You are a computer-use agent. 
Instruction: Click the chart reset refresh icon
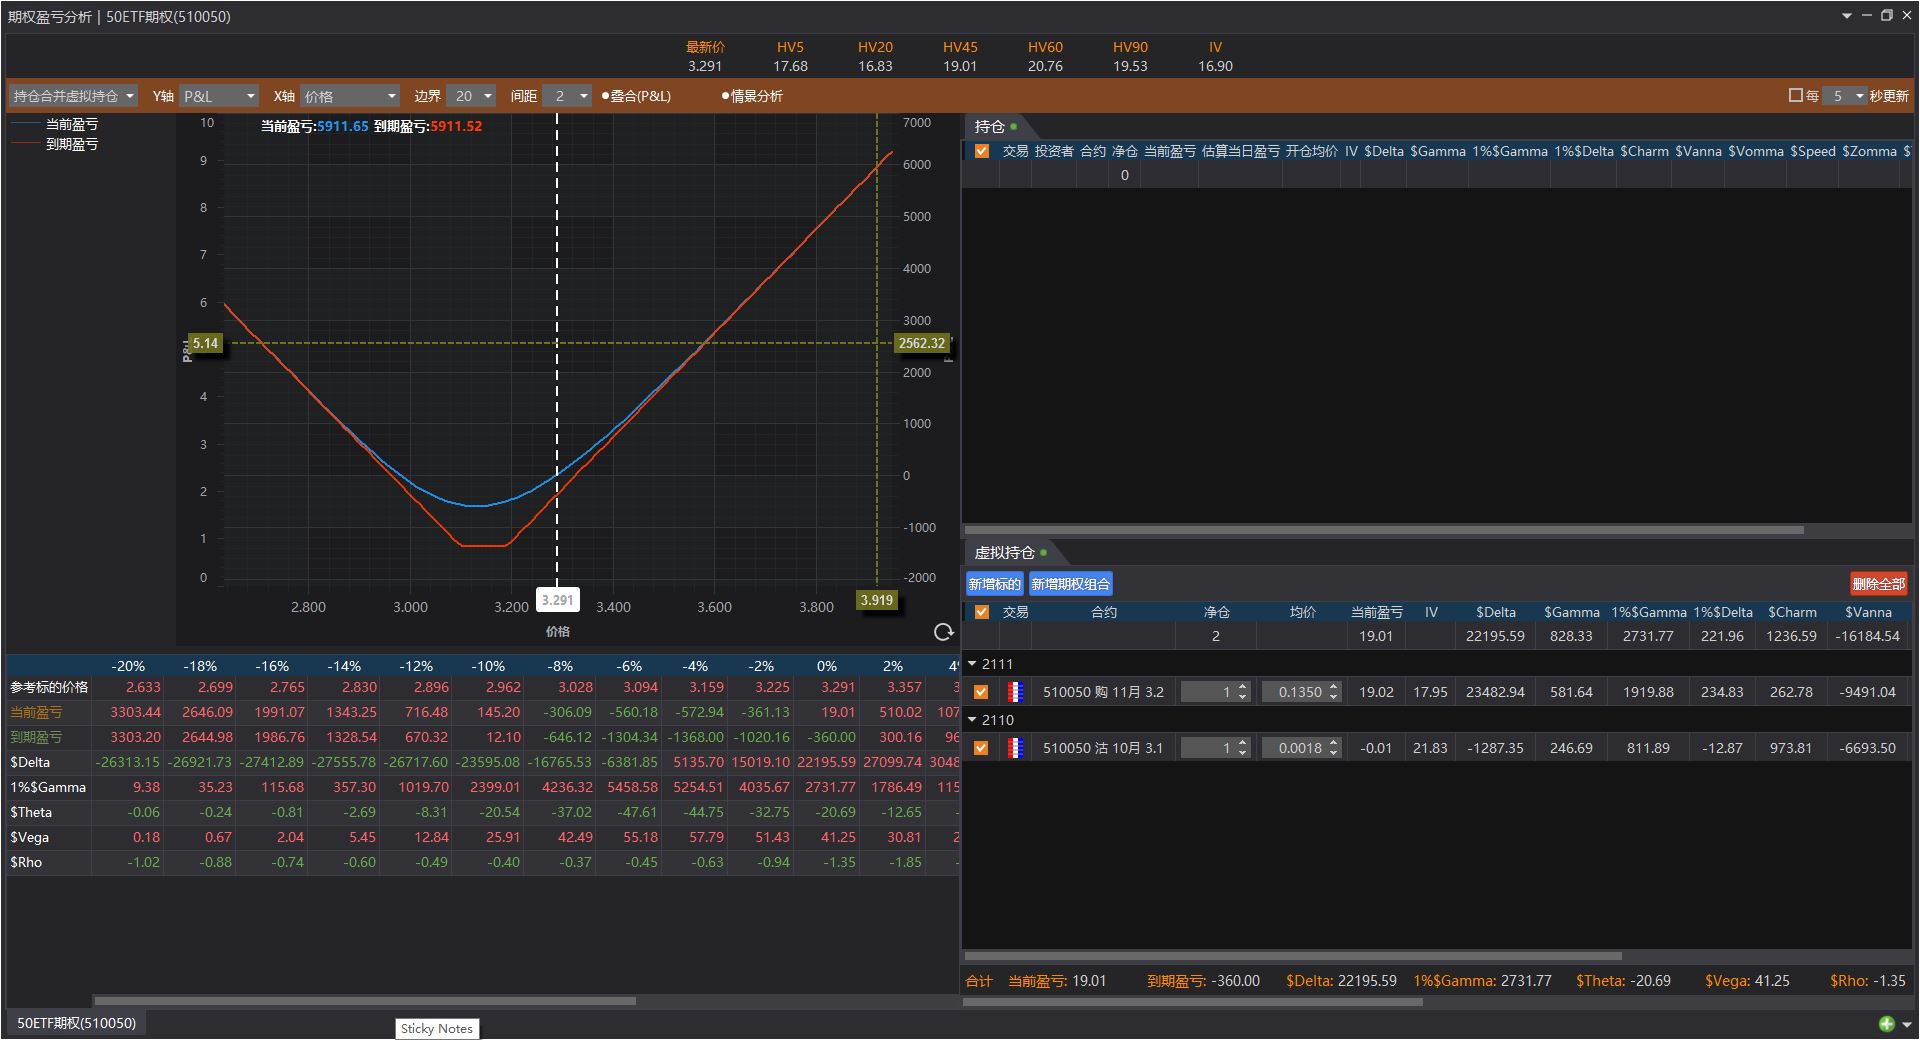[x=943, y=632]
